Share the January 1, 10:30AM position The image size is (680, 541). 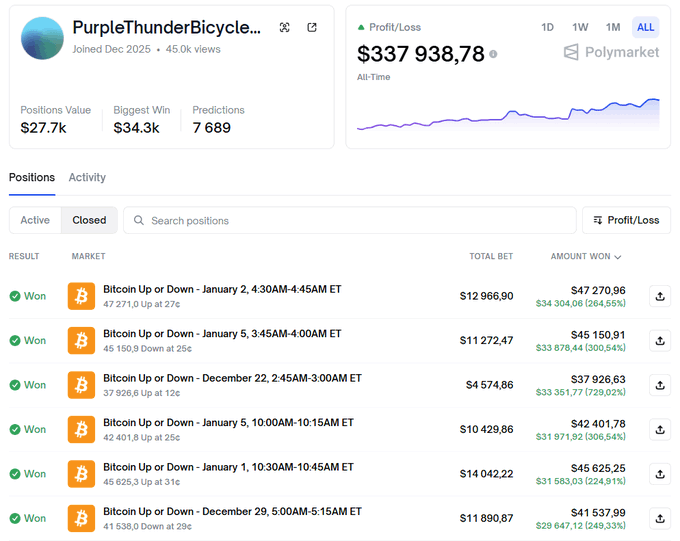point(660,474)
